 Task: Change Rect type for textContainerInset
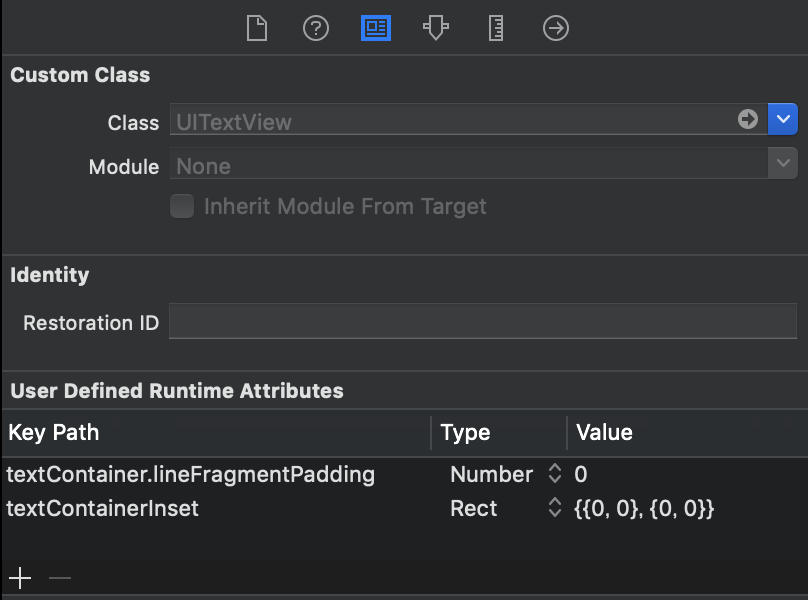pos(555,508)
